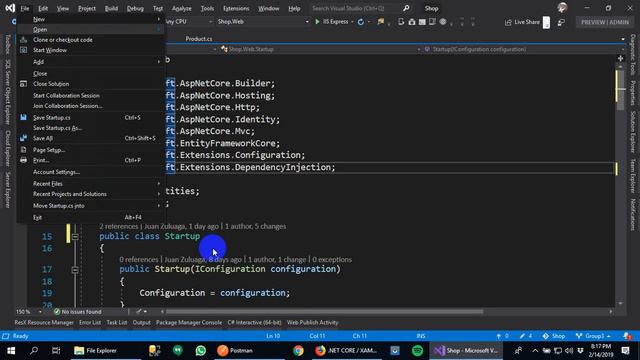Click the Visual Studio logo icon
Image resolution: width=640 pixels, height=360 pixels.
pos(10,8)
